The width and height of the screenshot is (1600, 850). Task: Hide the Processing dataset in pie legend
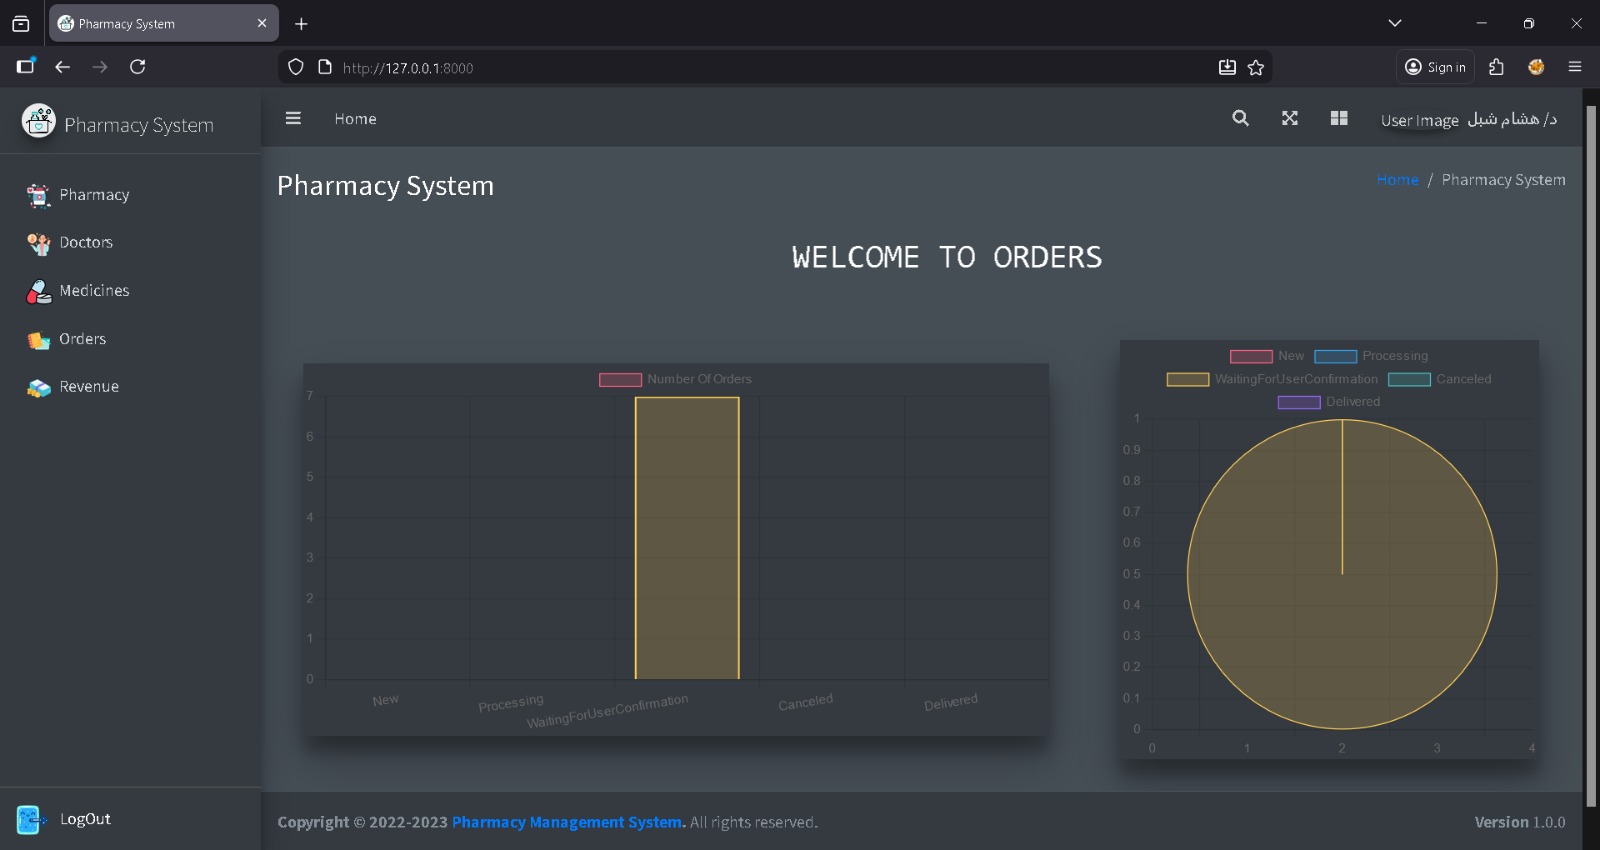[1371, 356]
